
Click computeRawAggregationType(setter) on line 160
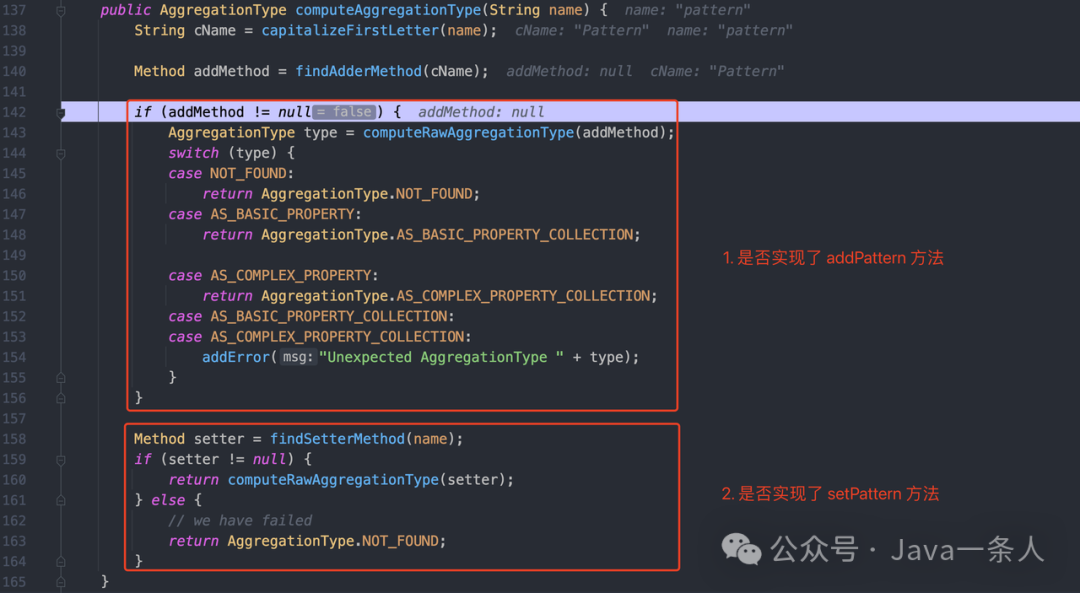pyautogui.click(x=371, y=480)
